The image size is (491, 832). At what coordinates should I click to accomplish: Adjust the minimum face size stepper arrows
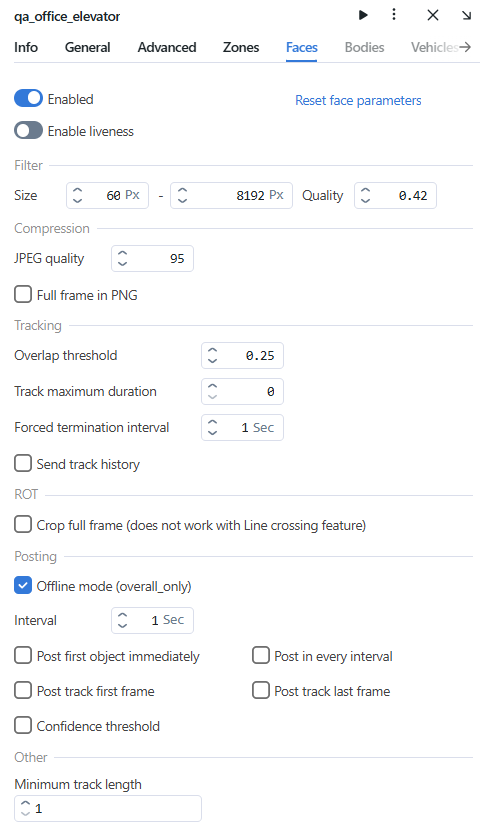[77, 195]
